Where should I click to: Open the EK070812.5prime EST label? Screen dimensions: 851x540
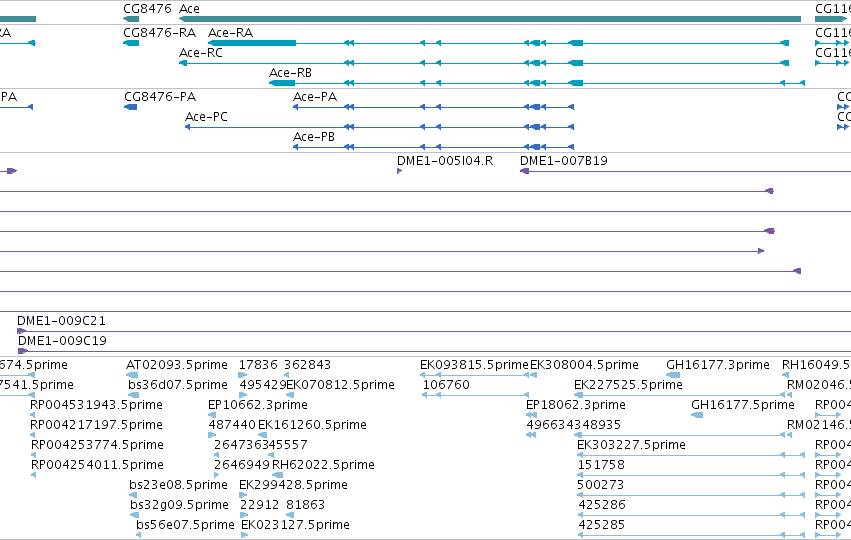(340, 385)
